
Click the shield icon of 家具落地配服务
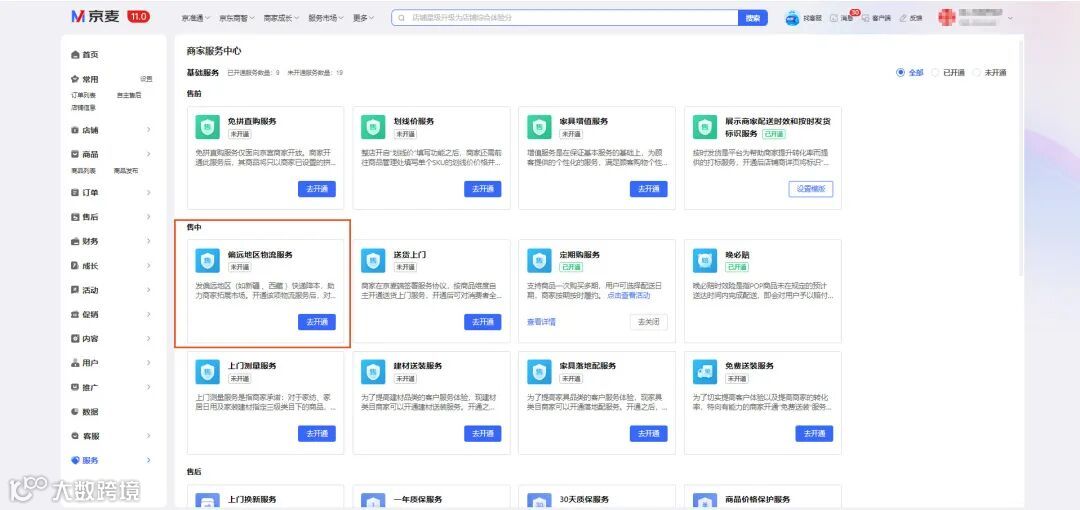coord(539,372)
